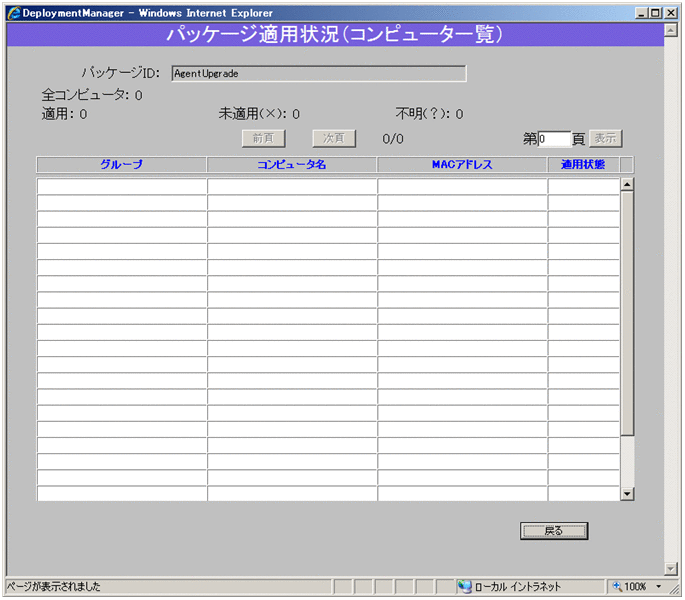Image resolution: width=685 pixels, height=600 pixels.
Task: Click the 戻る back button
Action: (x=554, y=531)
